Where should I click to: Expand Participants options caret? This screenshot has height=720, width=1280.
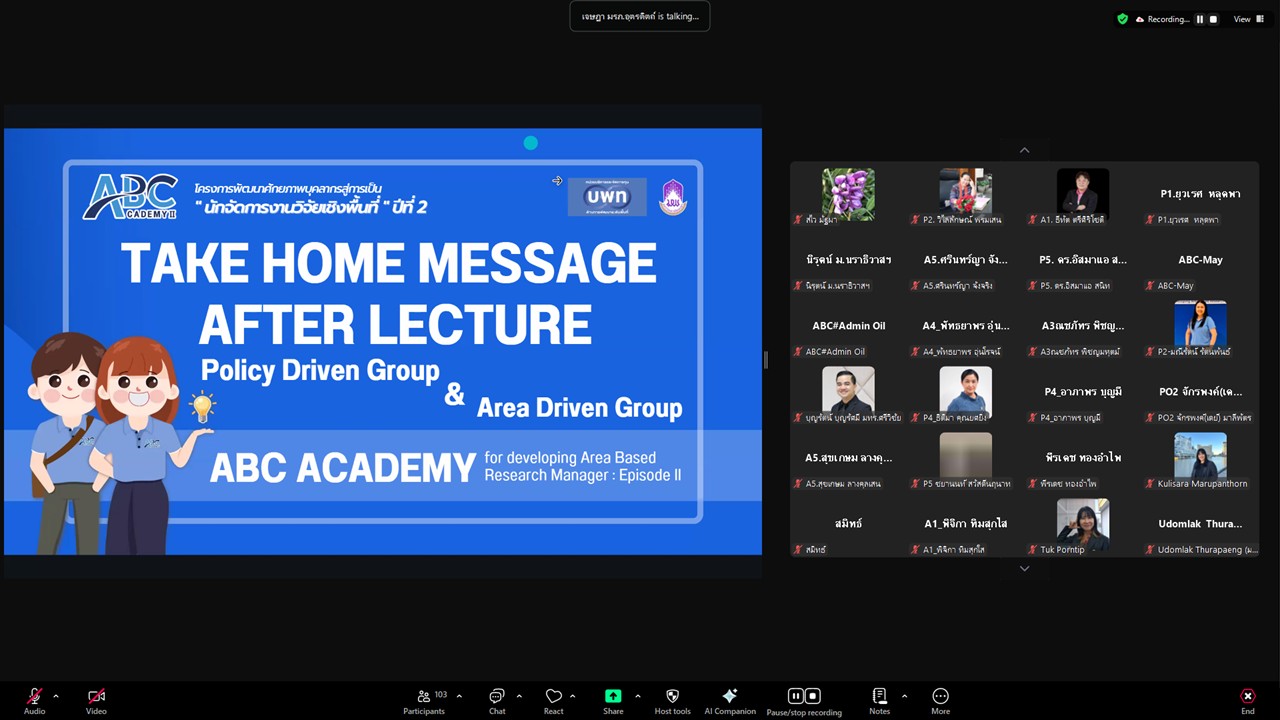click(459, 696)
